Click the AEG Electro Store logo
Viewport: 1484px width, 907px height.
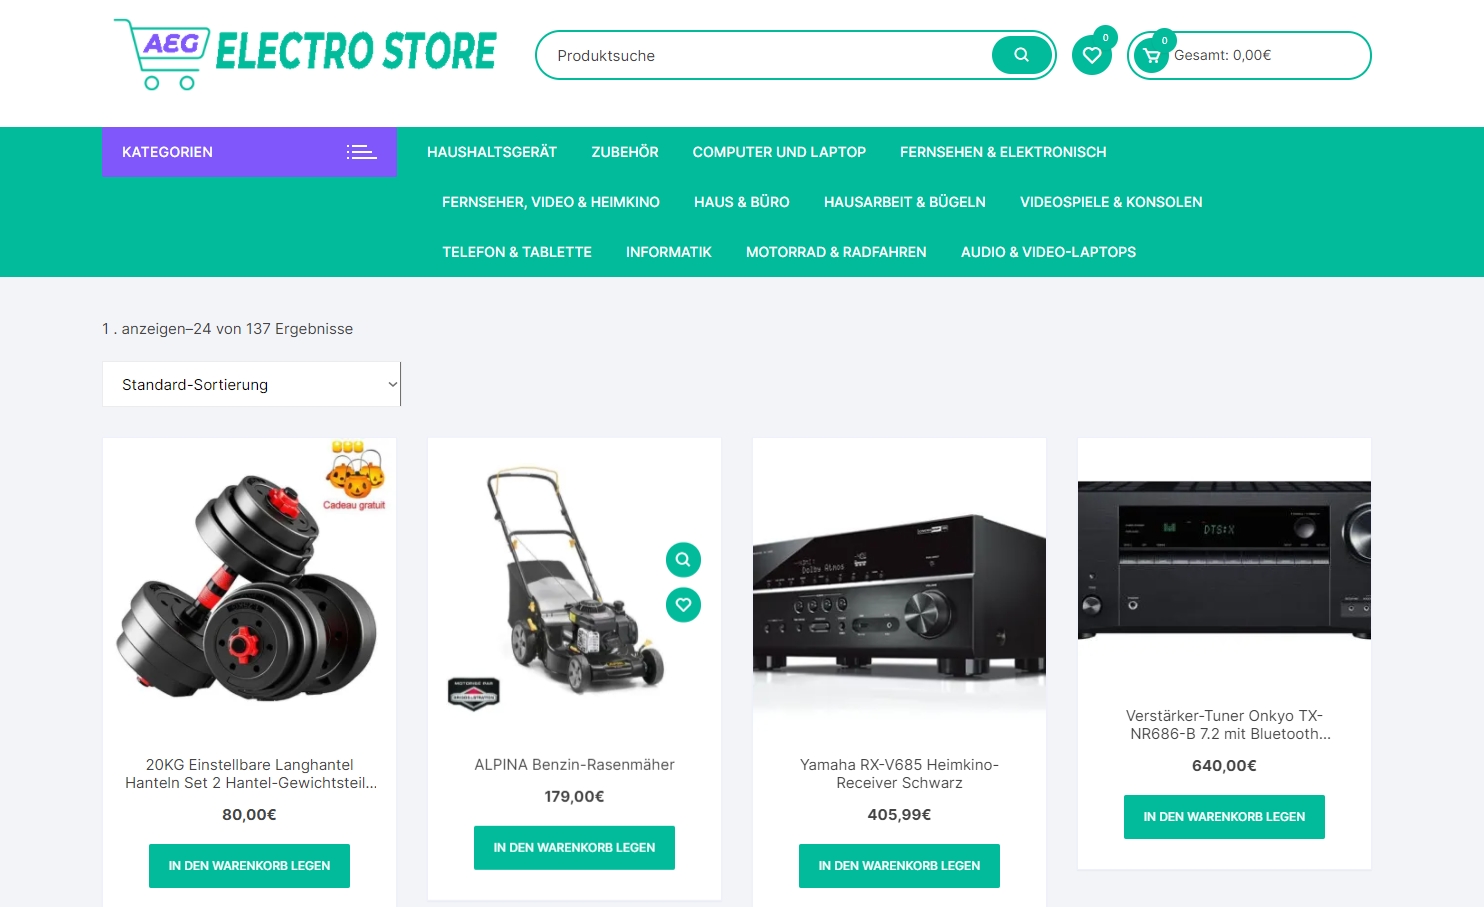305,54
